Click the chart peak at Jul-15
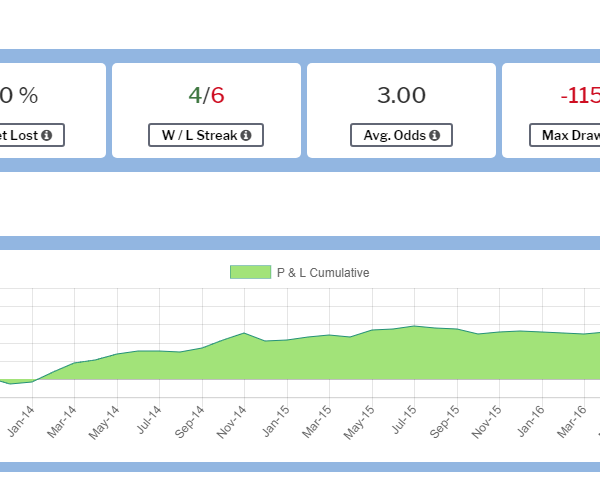Screen dimensions: 600x487 tap(414, 326)
